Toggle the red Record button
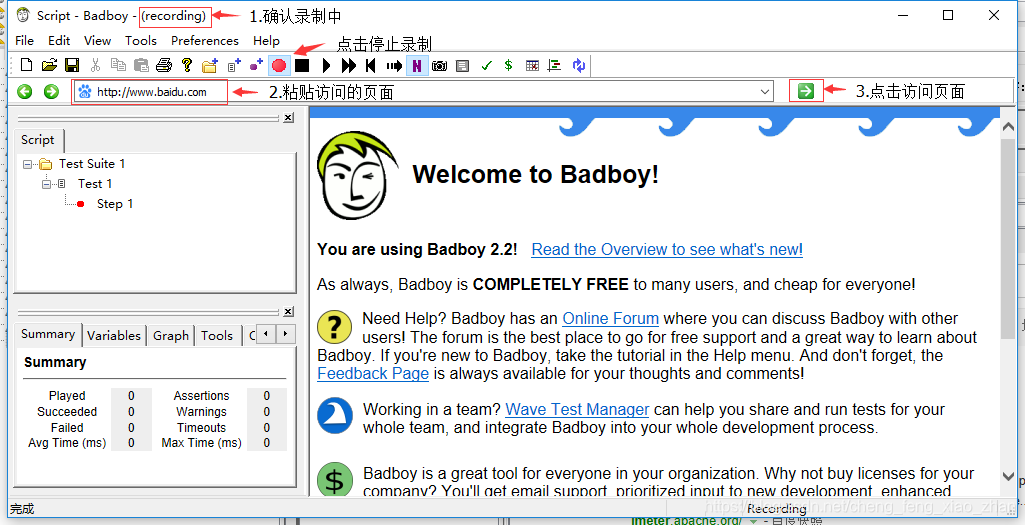The image size is (1025, 525). click(279, 65)
